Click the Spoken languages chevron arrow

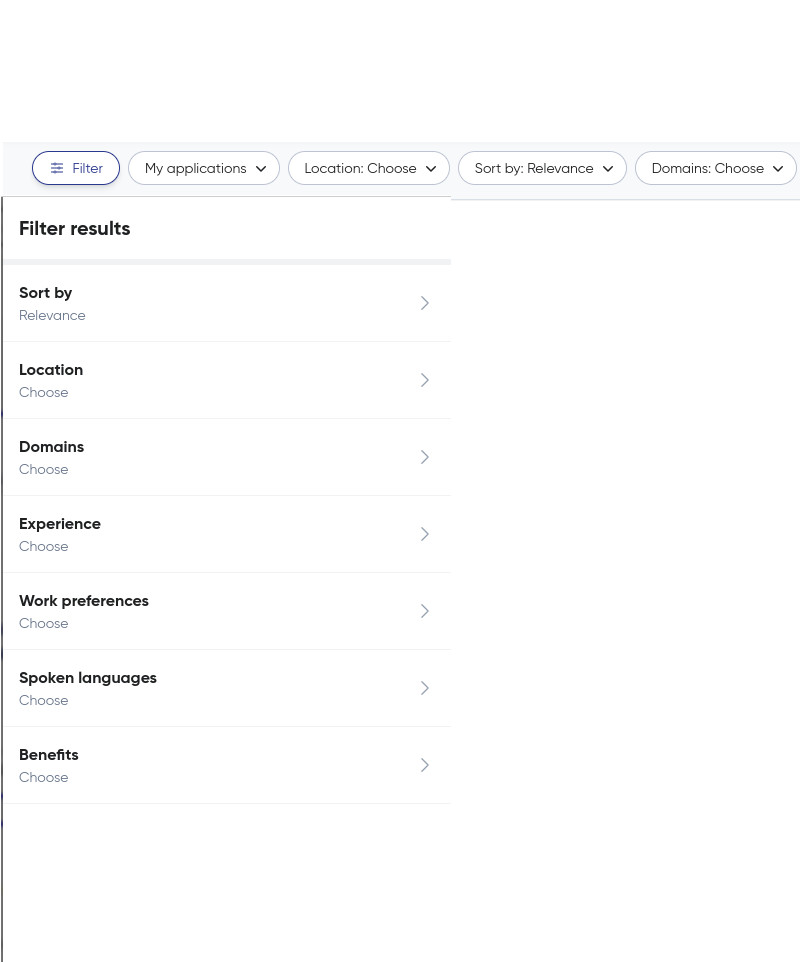425,688
